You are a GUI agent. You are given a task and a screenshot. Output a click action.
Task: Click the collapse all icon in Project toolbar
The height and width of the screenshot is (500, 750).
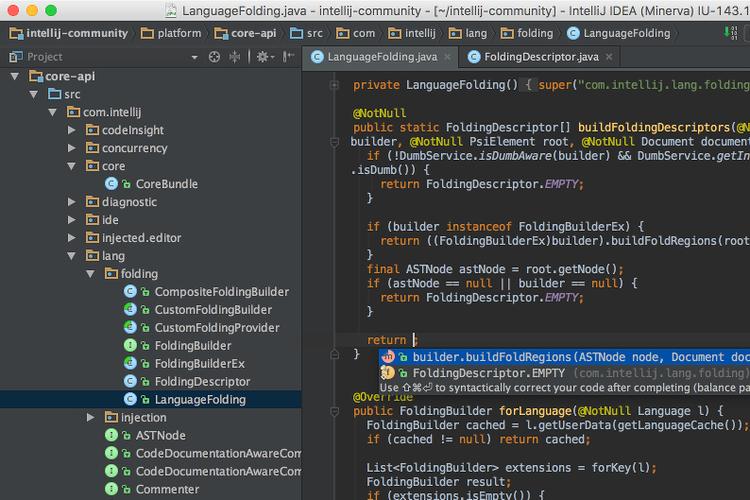click(234, 57)
